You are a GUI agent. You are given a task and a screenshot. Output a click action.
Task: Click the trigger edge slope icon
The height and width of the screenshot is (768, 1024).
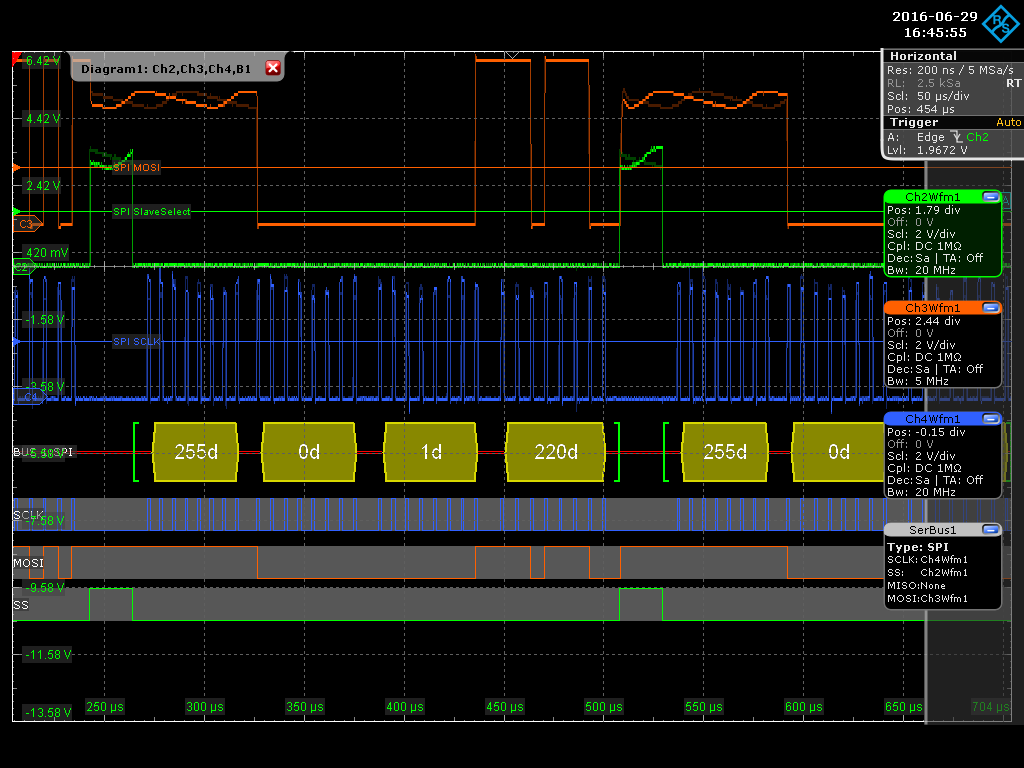[957, 136]
